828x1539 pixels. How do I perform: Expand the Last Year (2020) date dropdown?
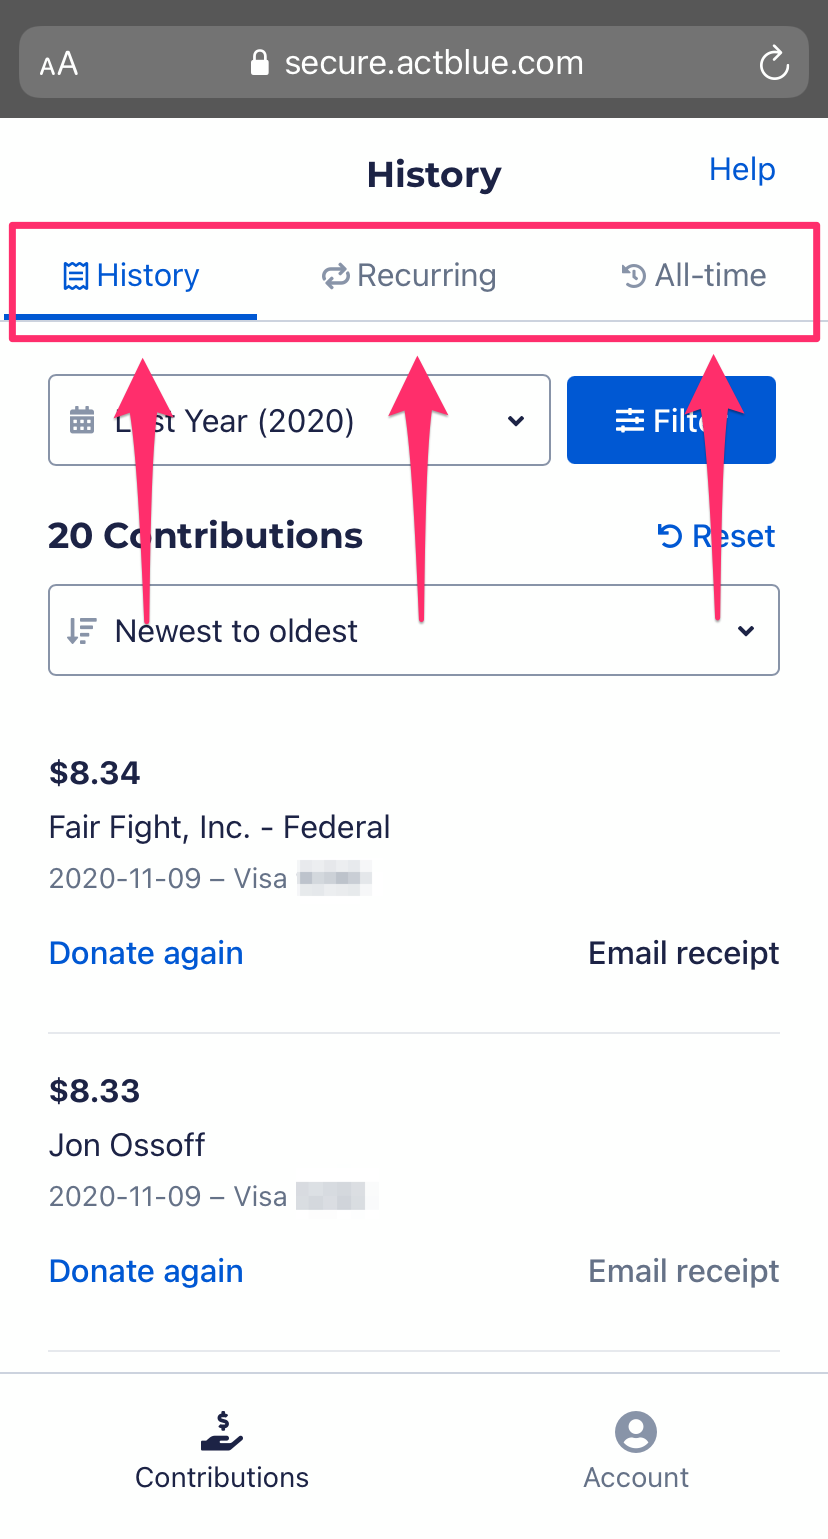(299, 420)
